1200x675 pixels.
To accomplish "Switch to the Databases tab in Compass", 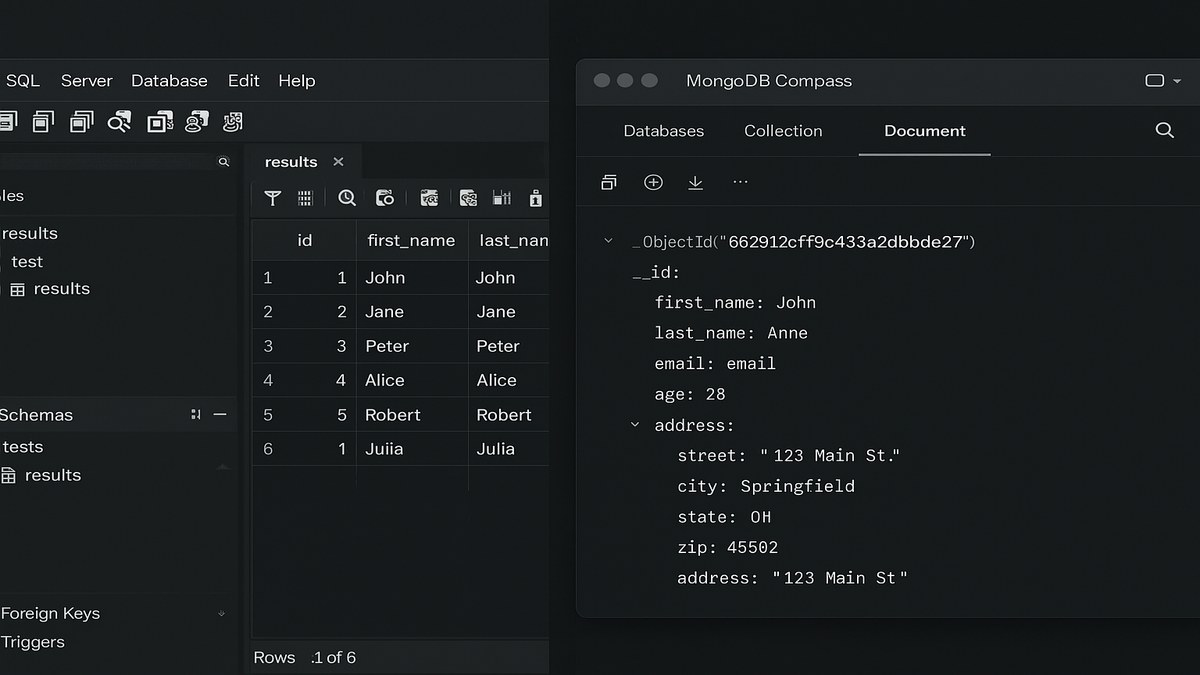I will tap(663, 131).
